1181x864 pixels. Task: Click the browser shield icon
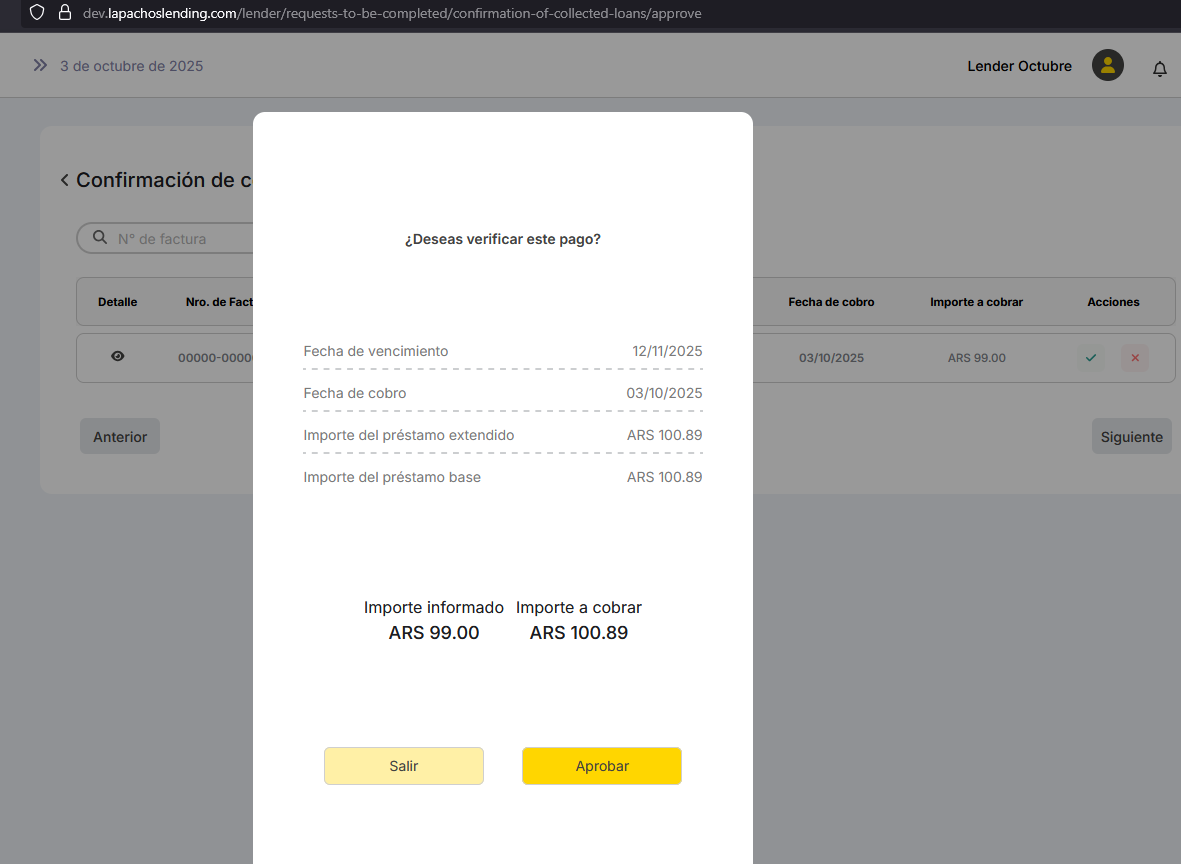37,13
